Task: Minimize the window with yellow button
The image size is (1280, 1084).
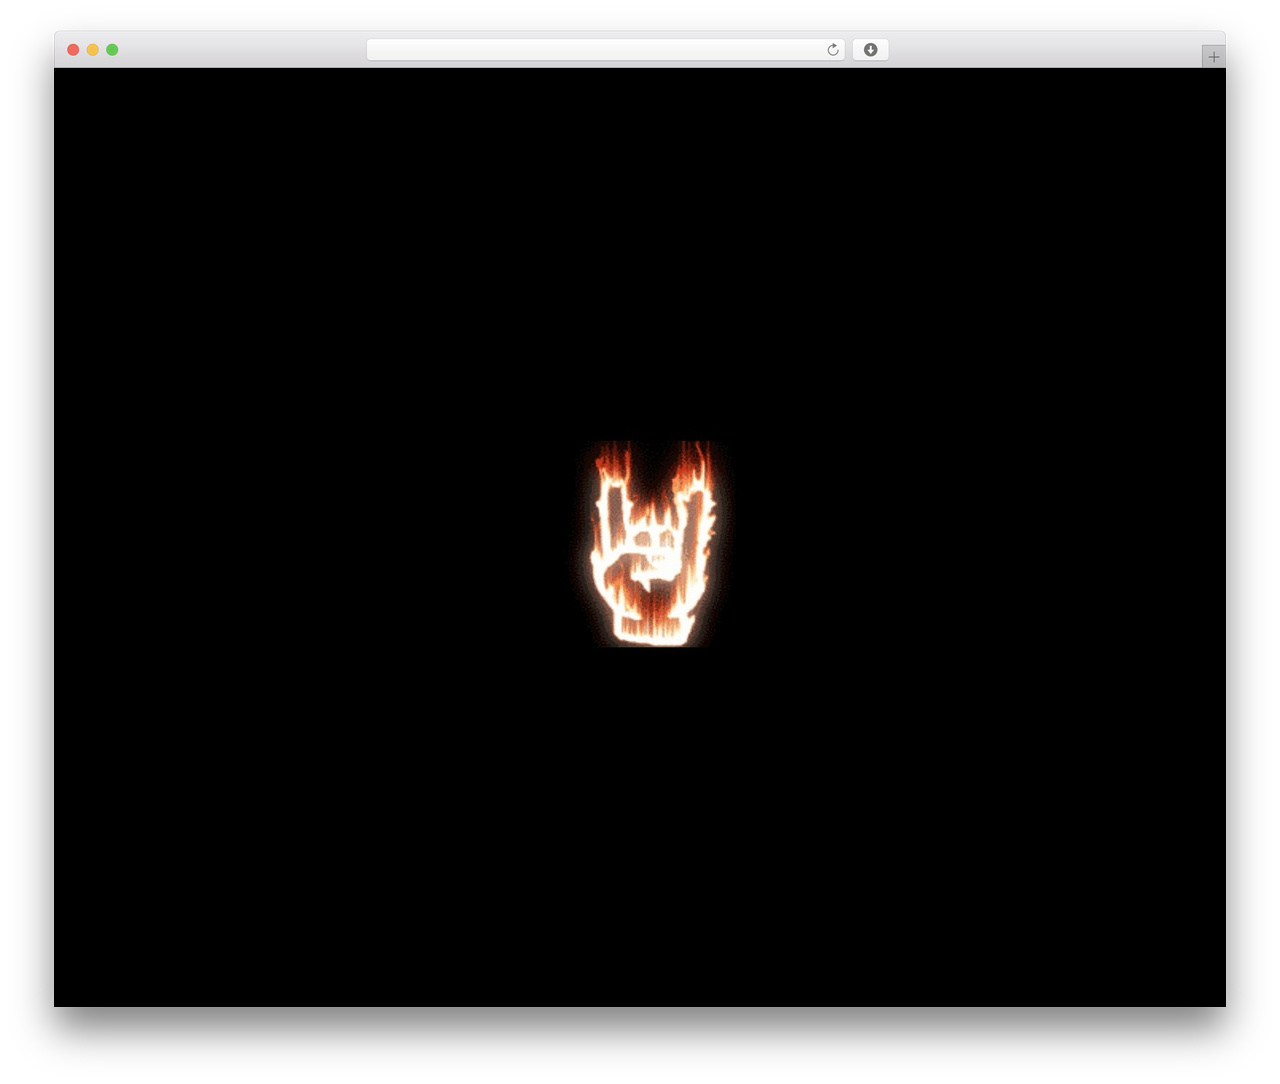Action: coord(93,50)
